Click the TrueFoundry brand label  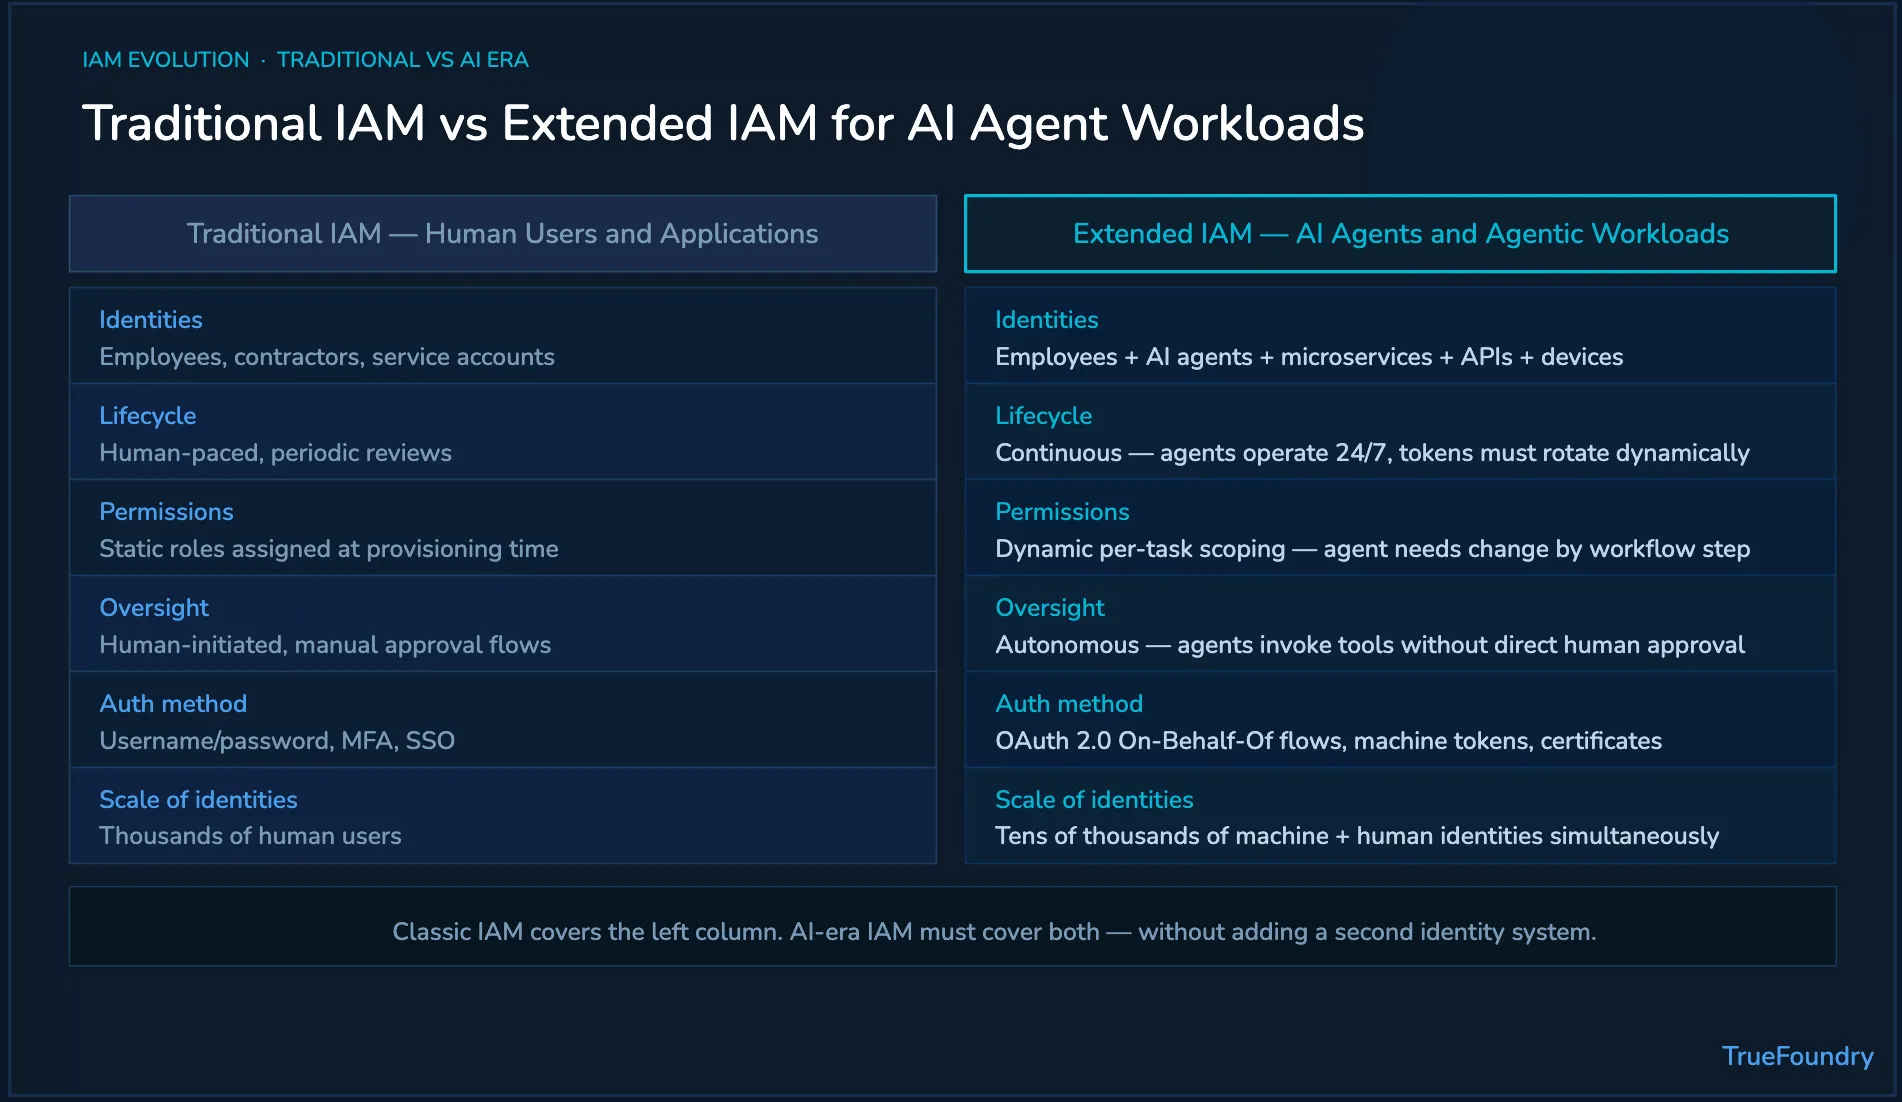click(x=1797, y=1056)
